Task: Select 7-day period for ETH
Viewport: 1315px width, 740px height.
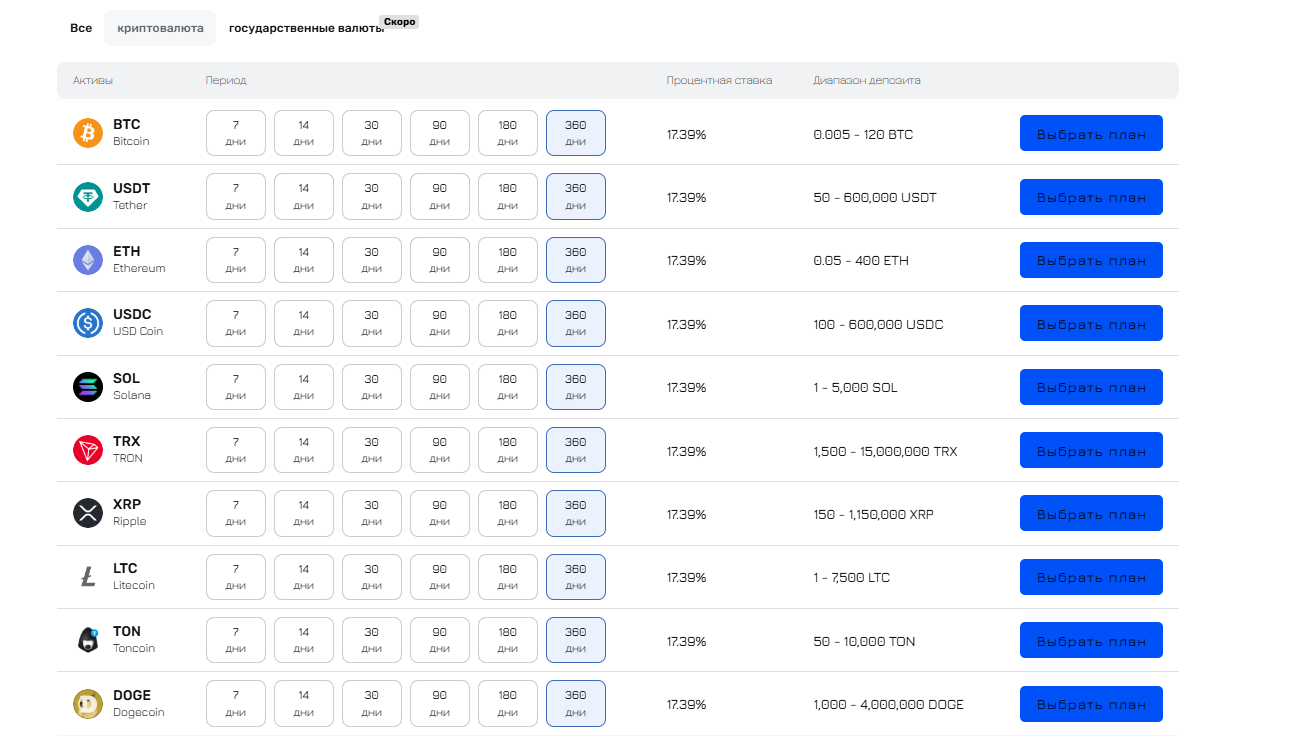Action: coord(236,260)
